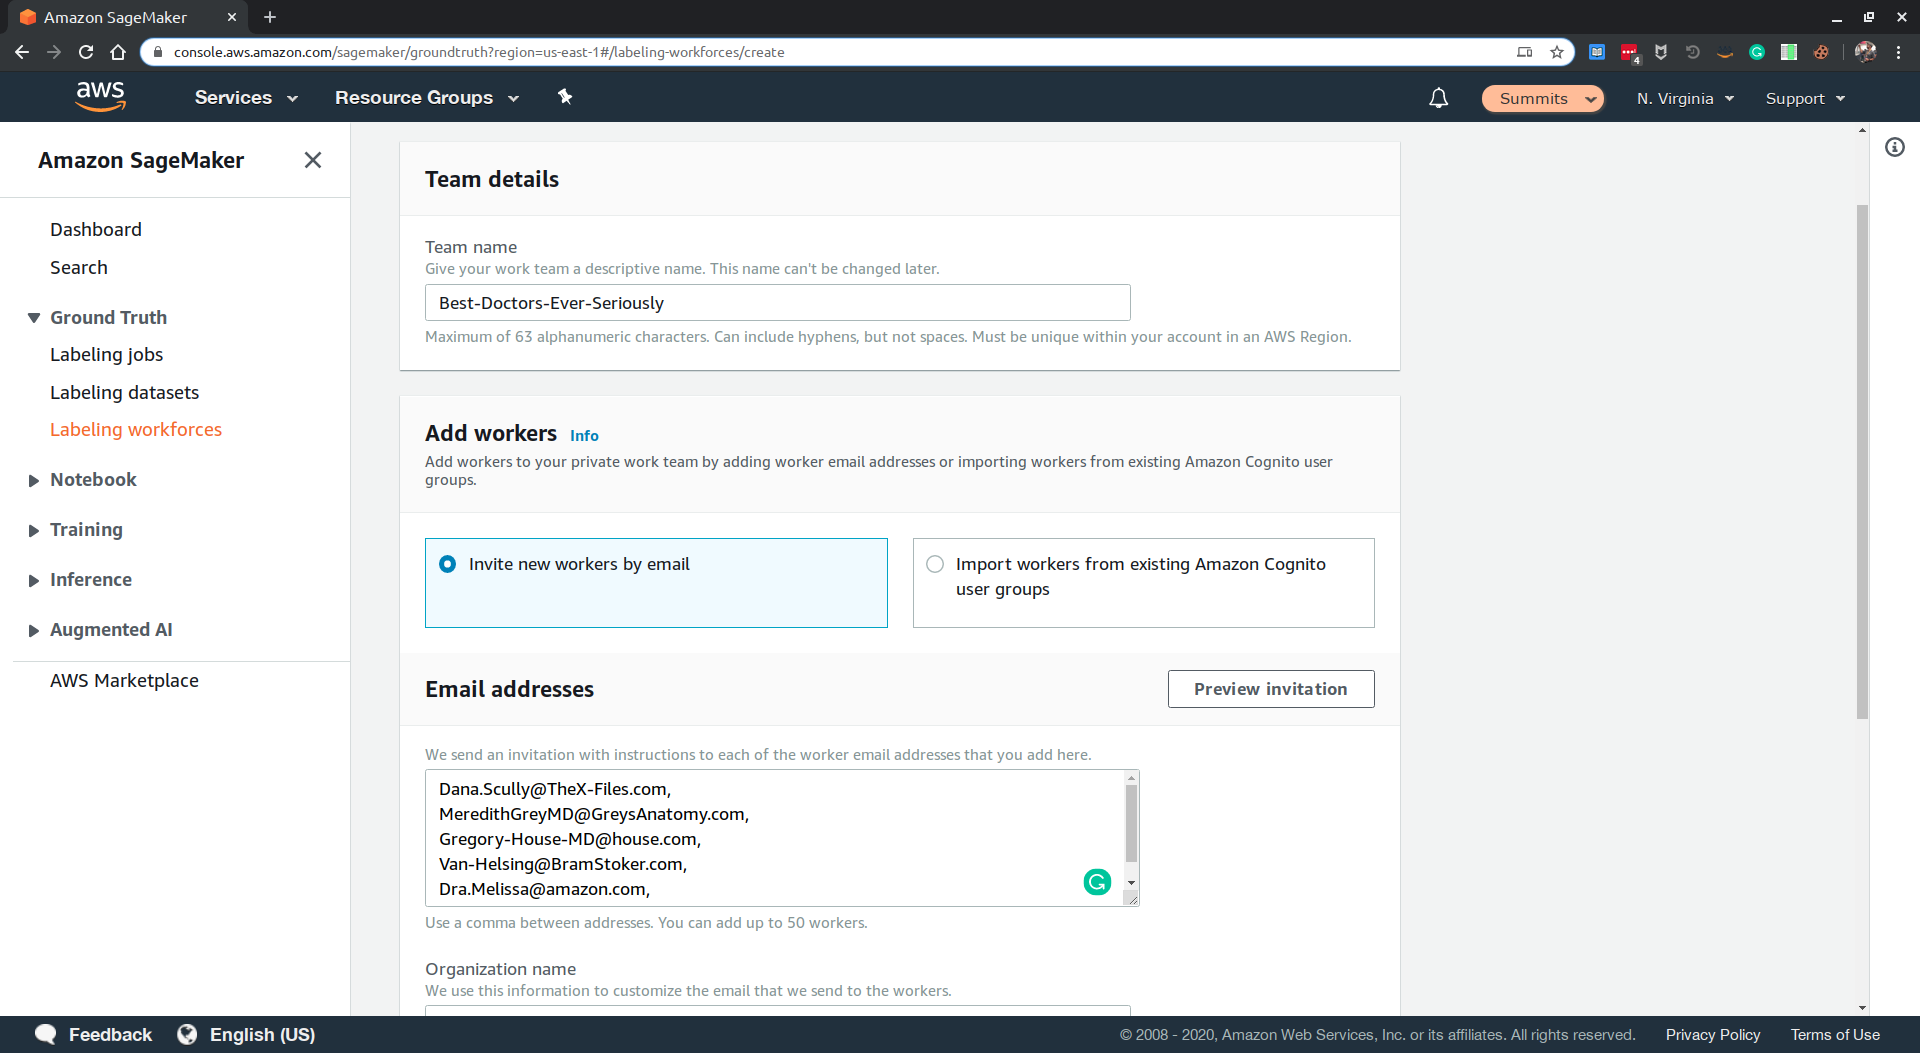Open the Terms of Use link
Screen dimensions: 1920x1053
click(x=1835, y=1034)
